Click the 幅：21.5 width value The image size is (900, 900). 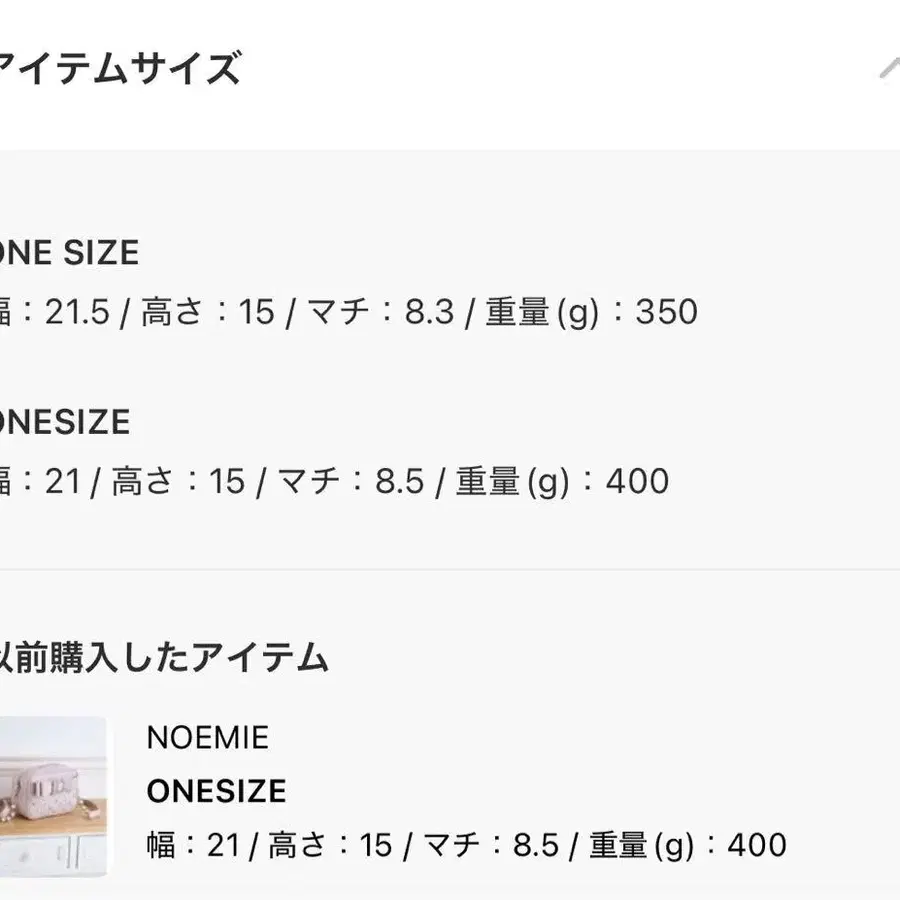55,312
